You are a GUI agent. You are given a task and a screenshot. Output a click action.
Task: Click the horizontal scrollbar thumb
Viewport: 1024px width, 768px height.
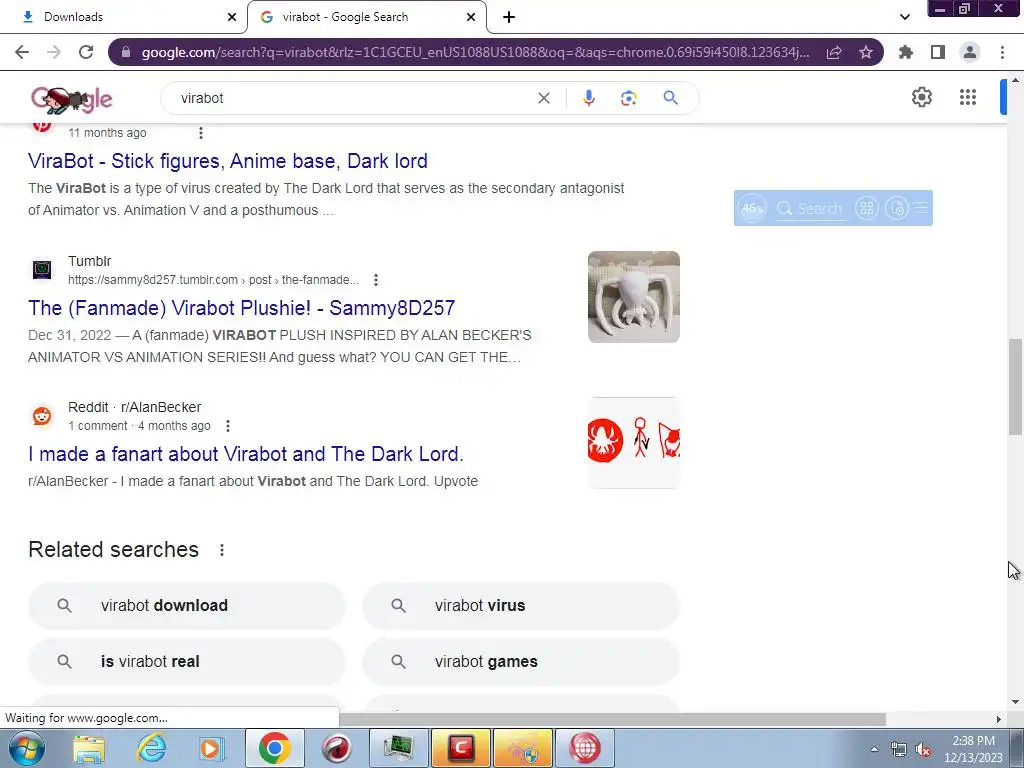[613, 719]
